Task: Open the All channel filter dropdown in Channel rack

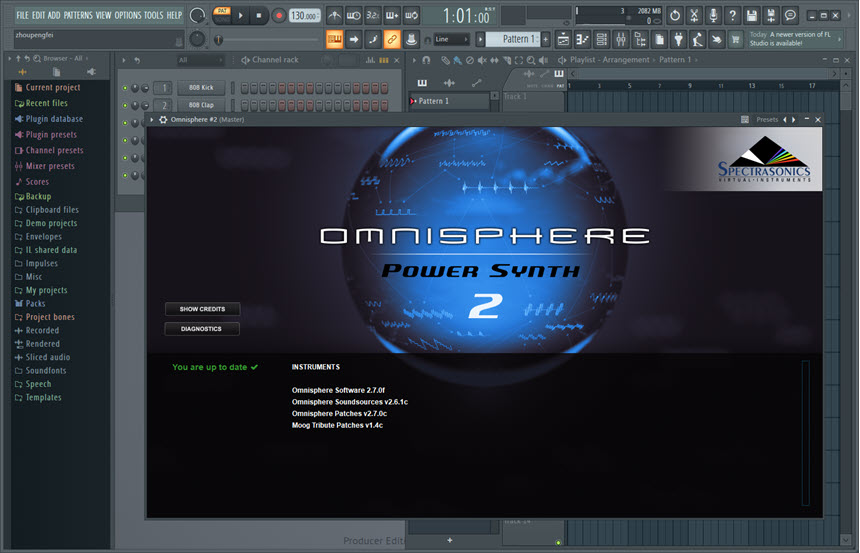Action: click(x=201, y=60)
